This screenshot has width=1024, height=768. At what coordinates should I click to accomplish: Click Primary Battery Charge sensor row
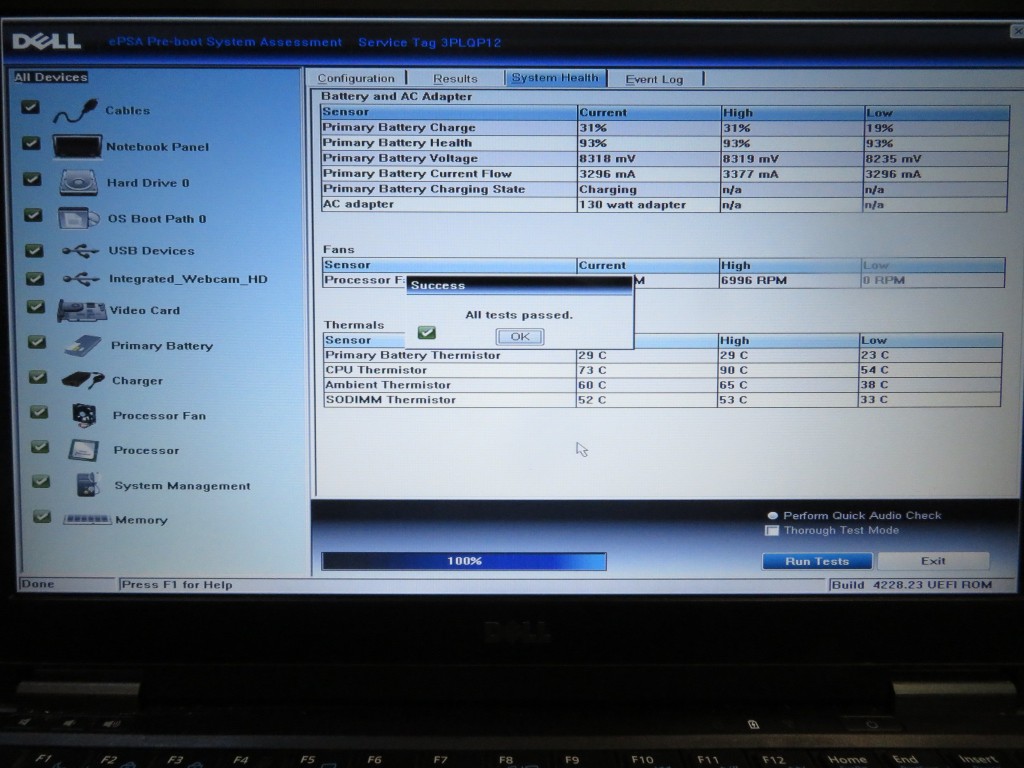(x=664, y=128)
